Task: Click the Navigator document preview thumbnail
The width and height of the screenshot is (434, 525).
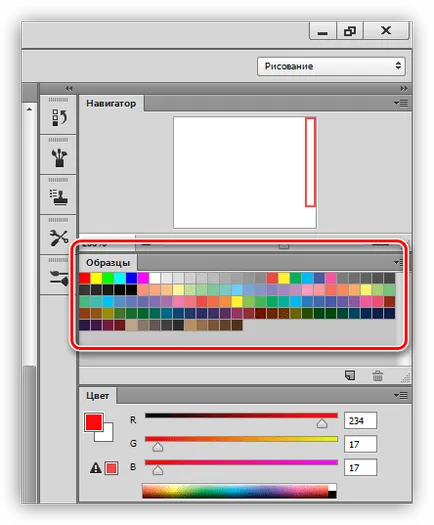Action: 245,172
